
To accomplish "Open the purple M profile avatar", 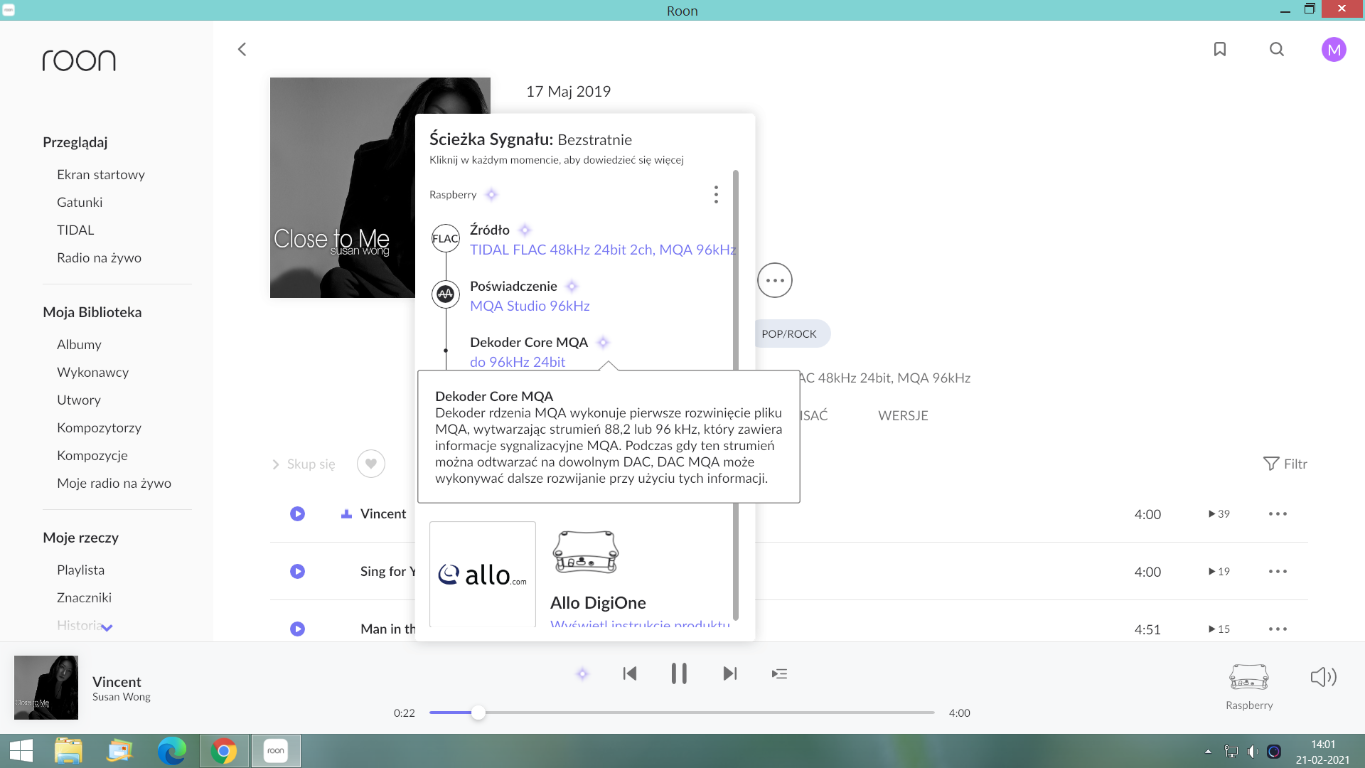I will (1334, 49).
